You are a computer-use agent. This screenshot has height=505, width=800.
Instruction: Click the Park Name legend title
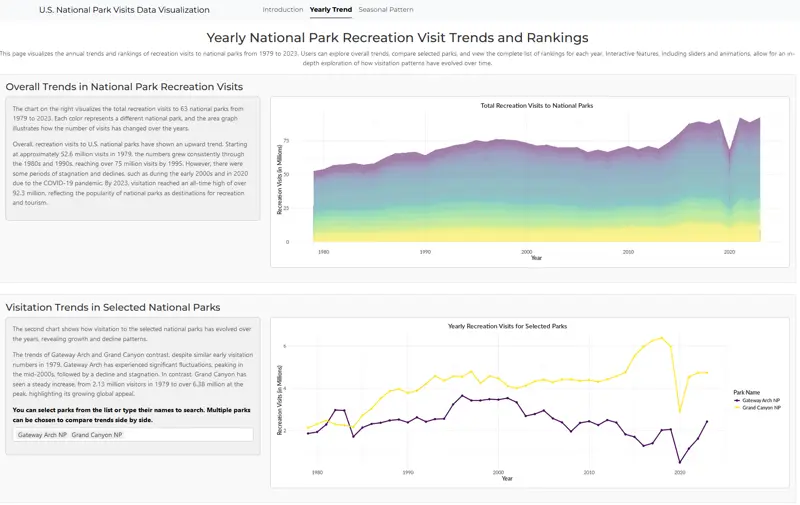click(x=748, y=391)
